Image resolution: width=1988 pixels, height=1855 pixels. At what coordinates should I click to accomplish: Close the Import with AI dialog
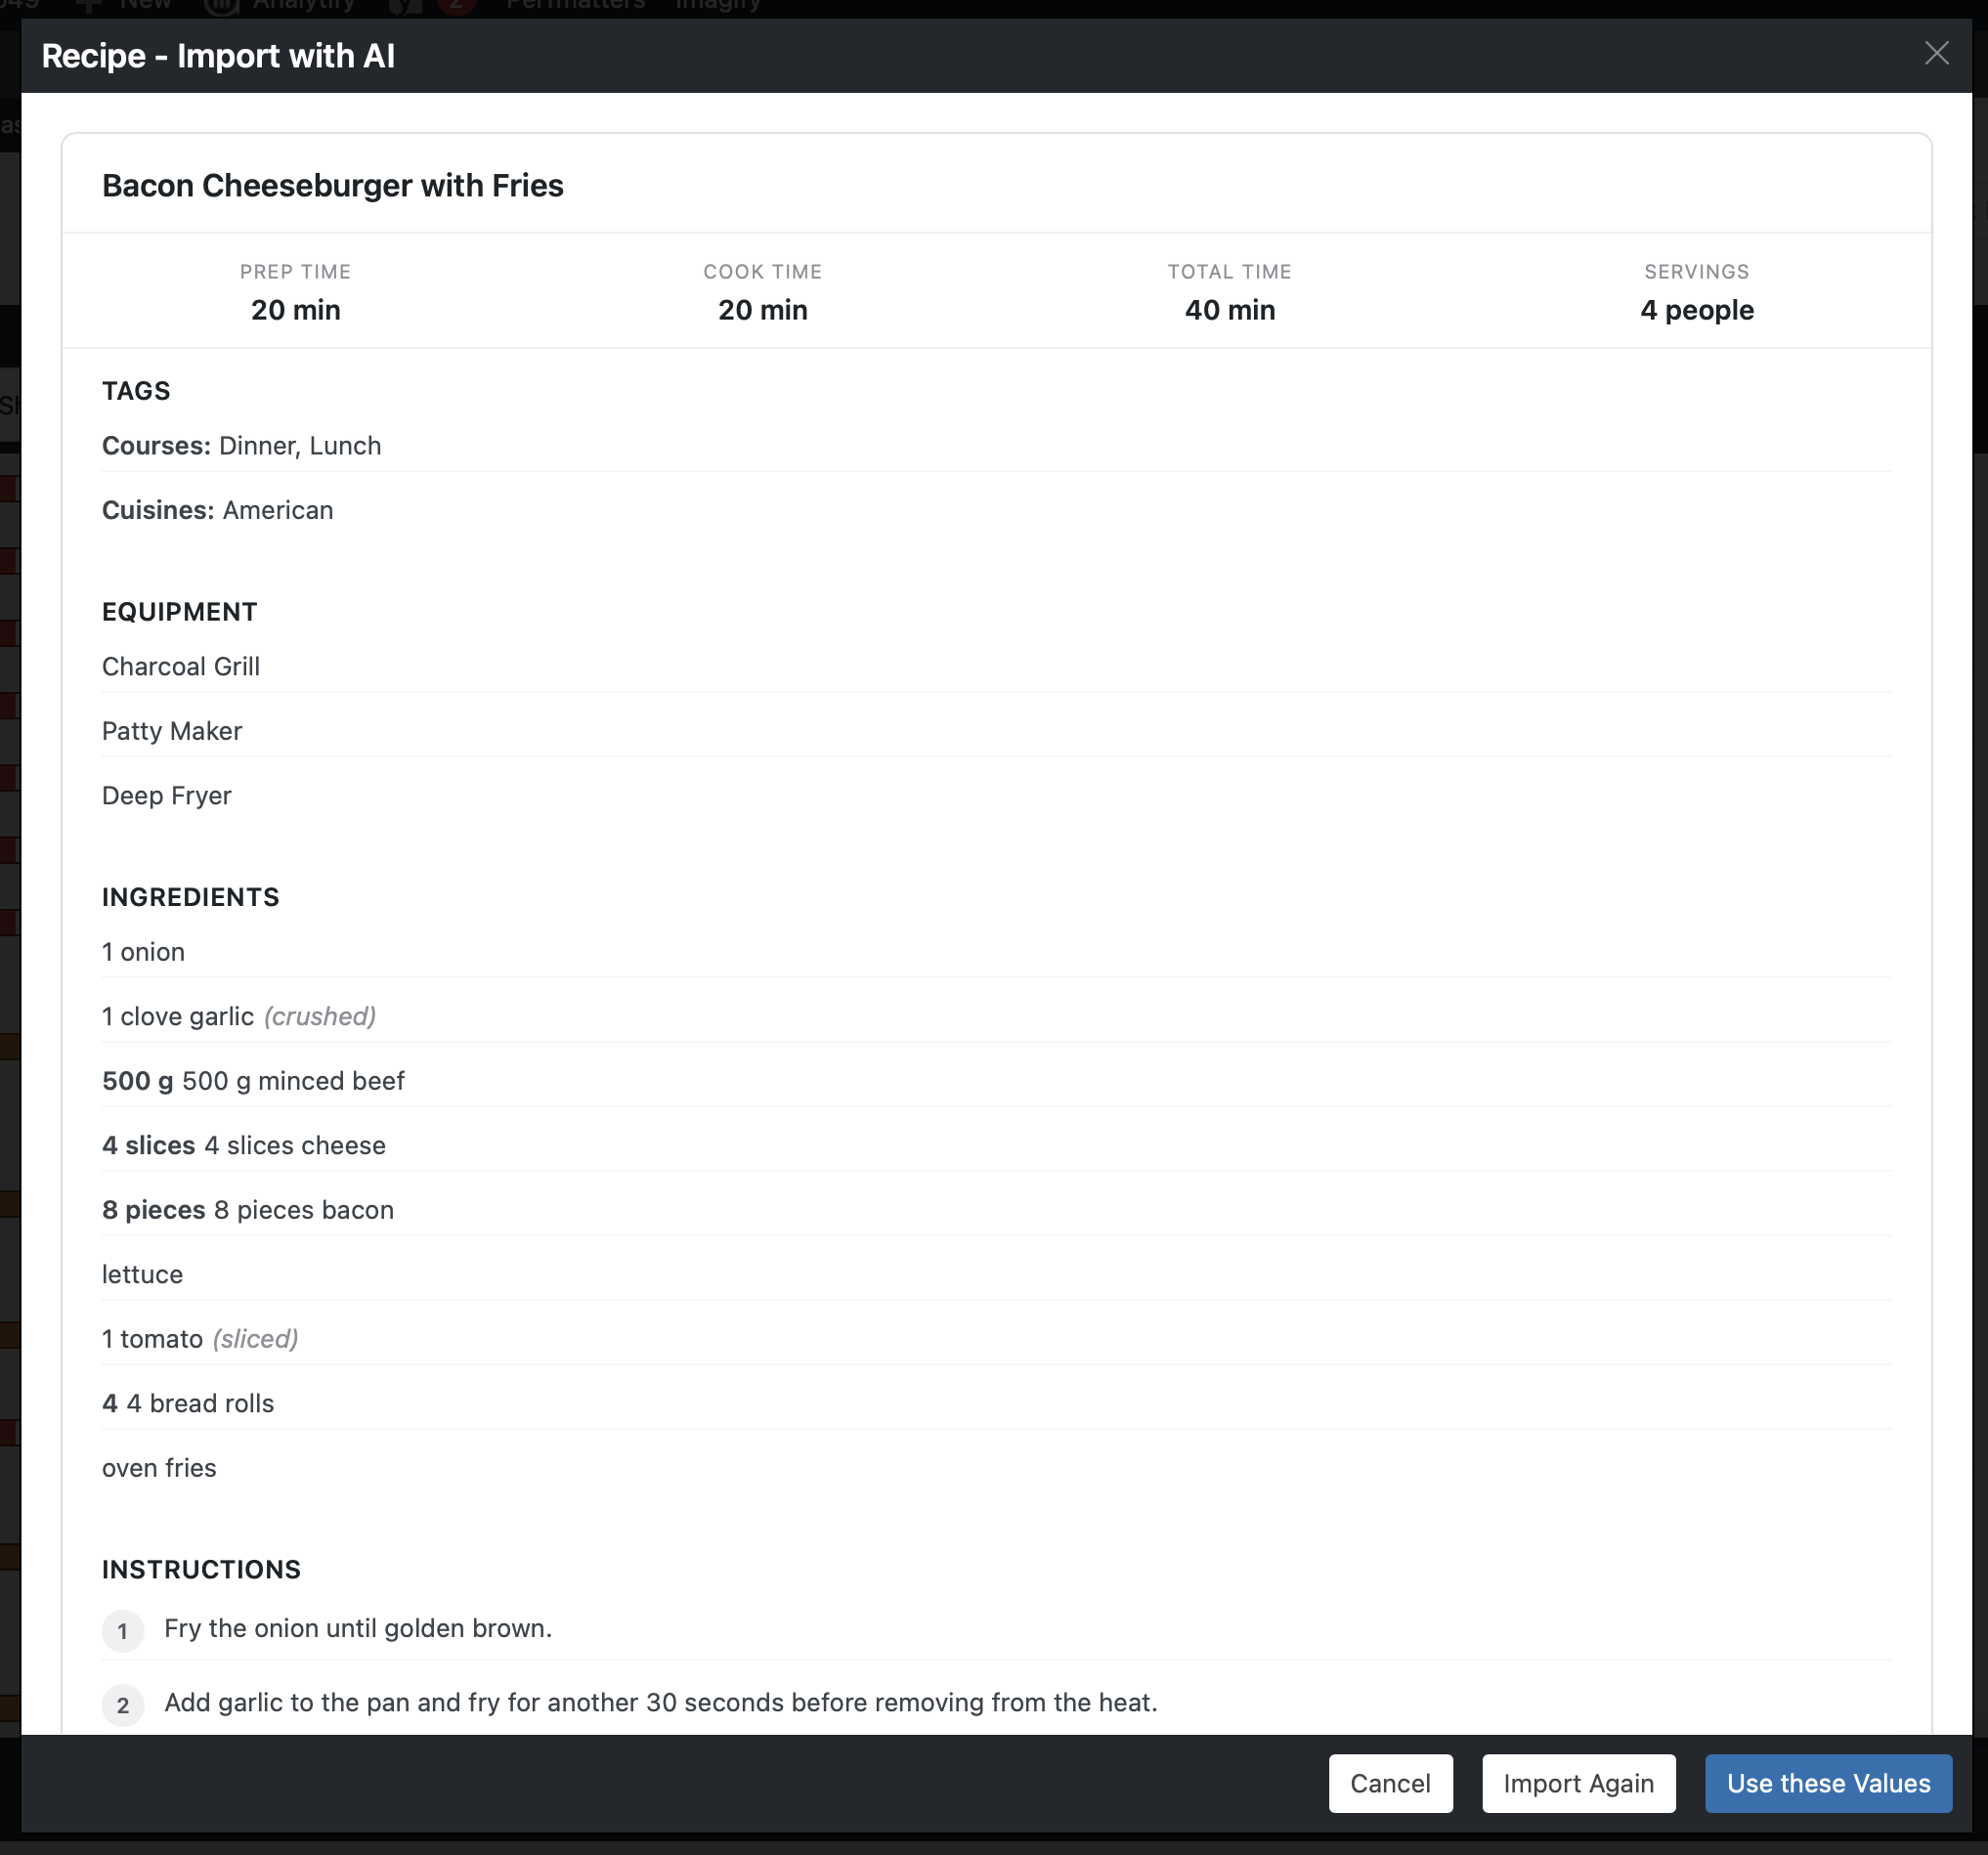coord(1936,54)
